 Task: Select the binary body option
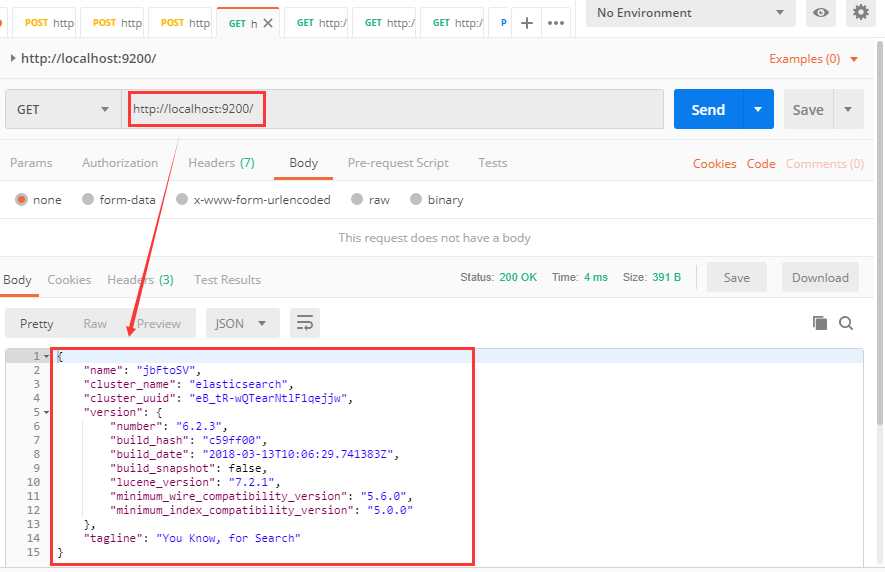click(416, 199)
